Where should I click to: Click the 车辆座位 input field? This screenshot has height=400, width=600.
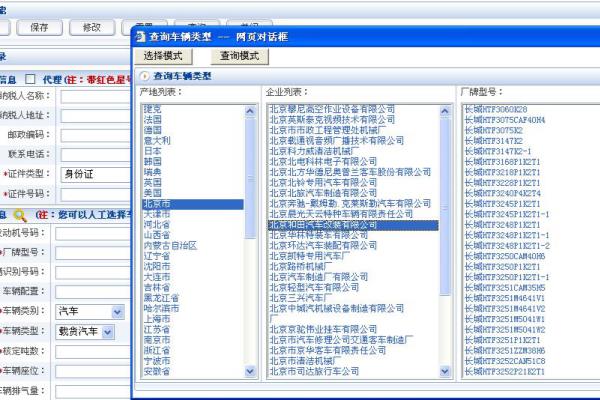click(93, 371)
